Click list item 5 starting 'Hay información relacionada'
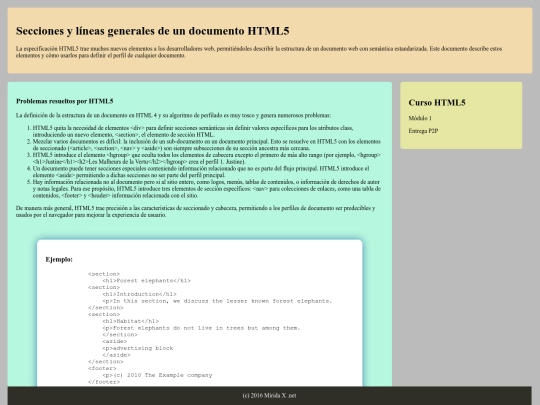This screenshot has width=540, height=405. [207, 188]
